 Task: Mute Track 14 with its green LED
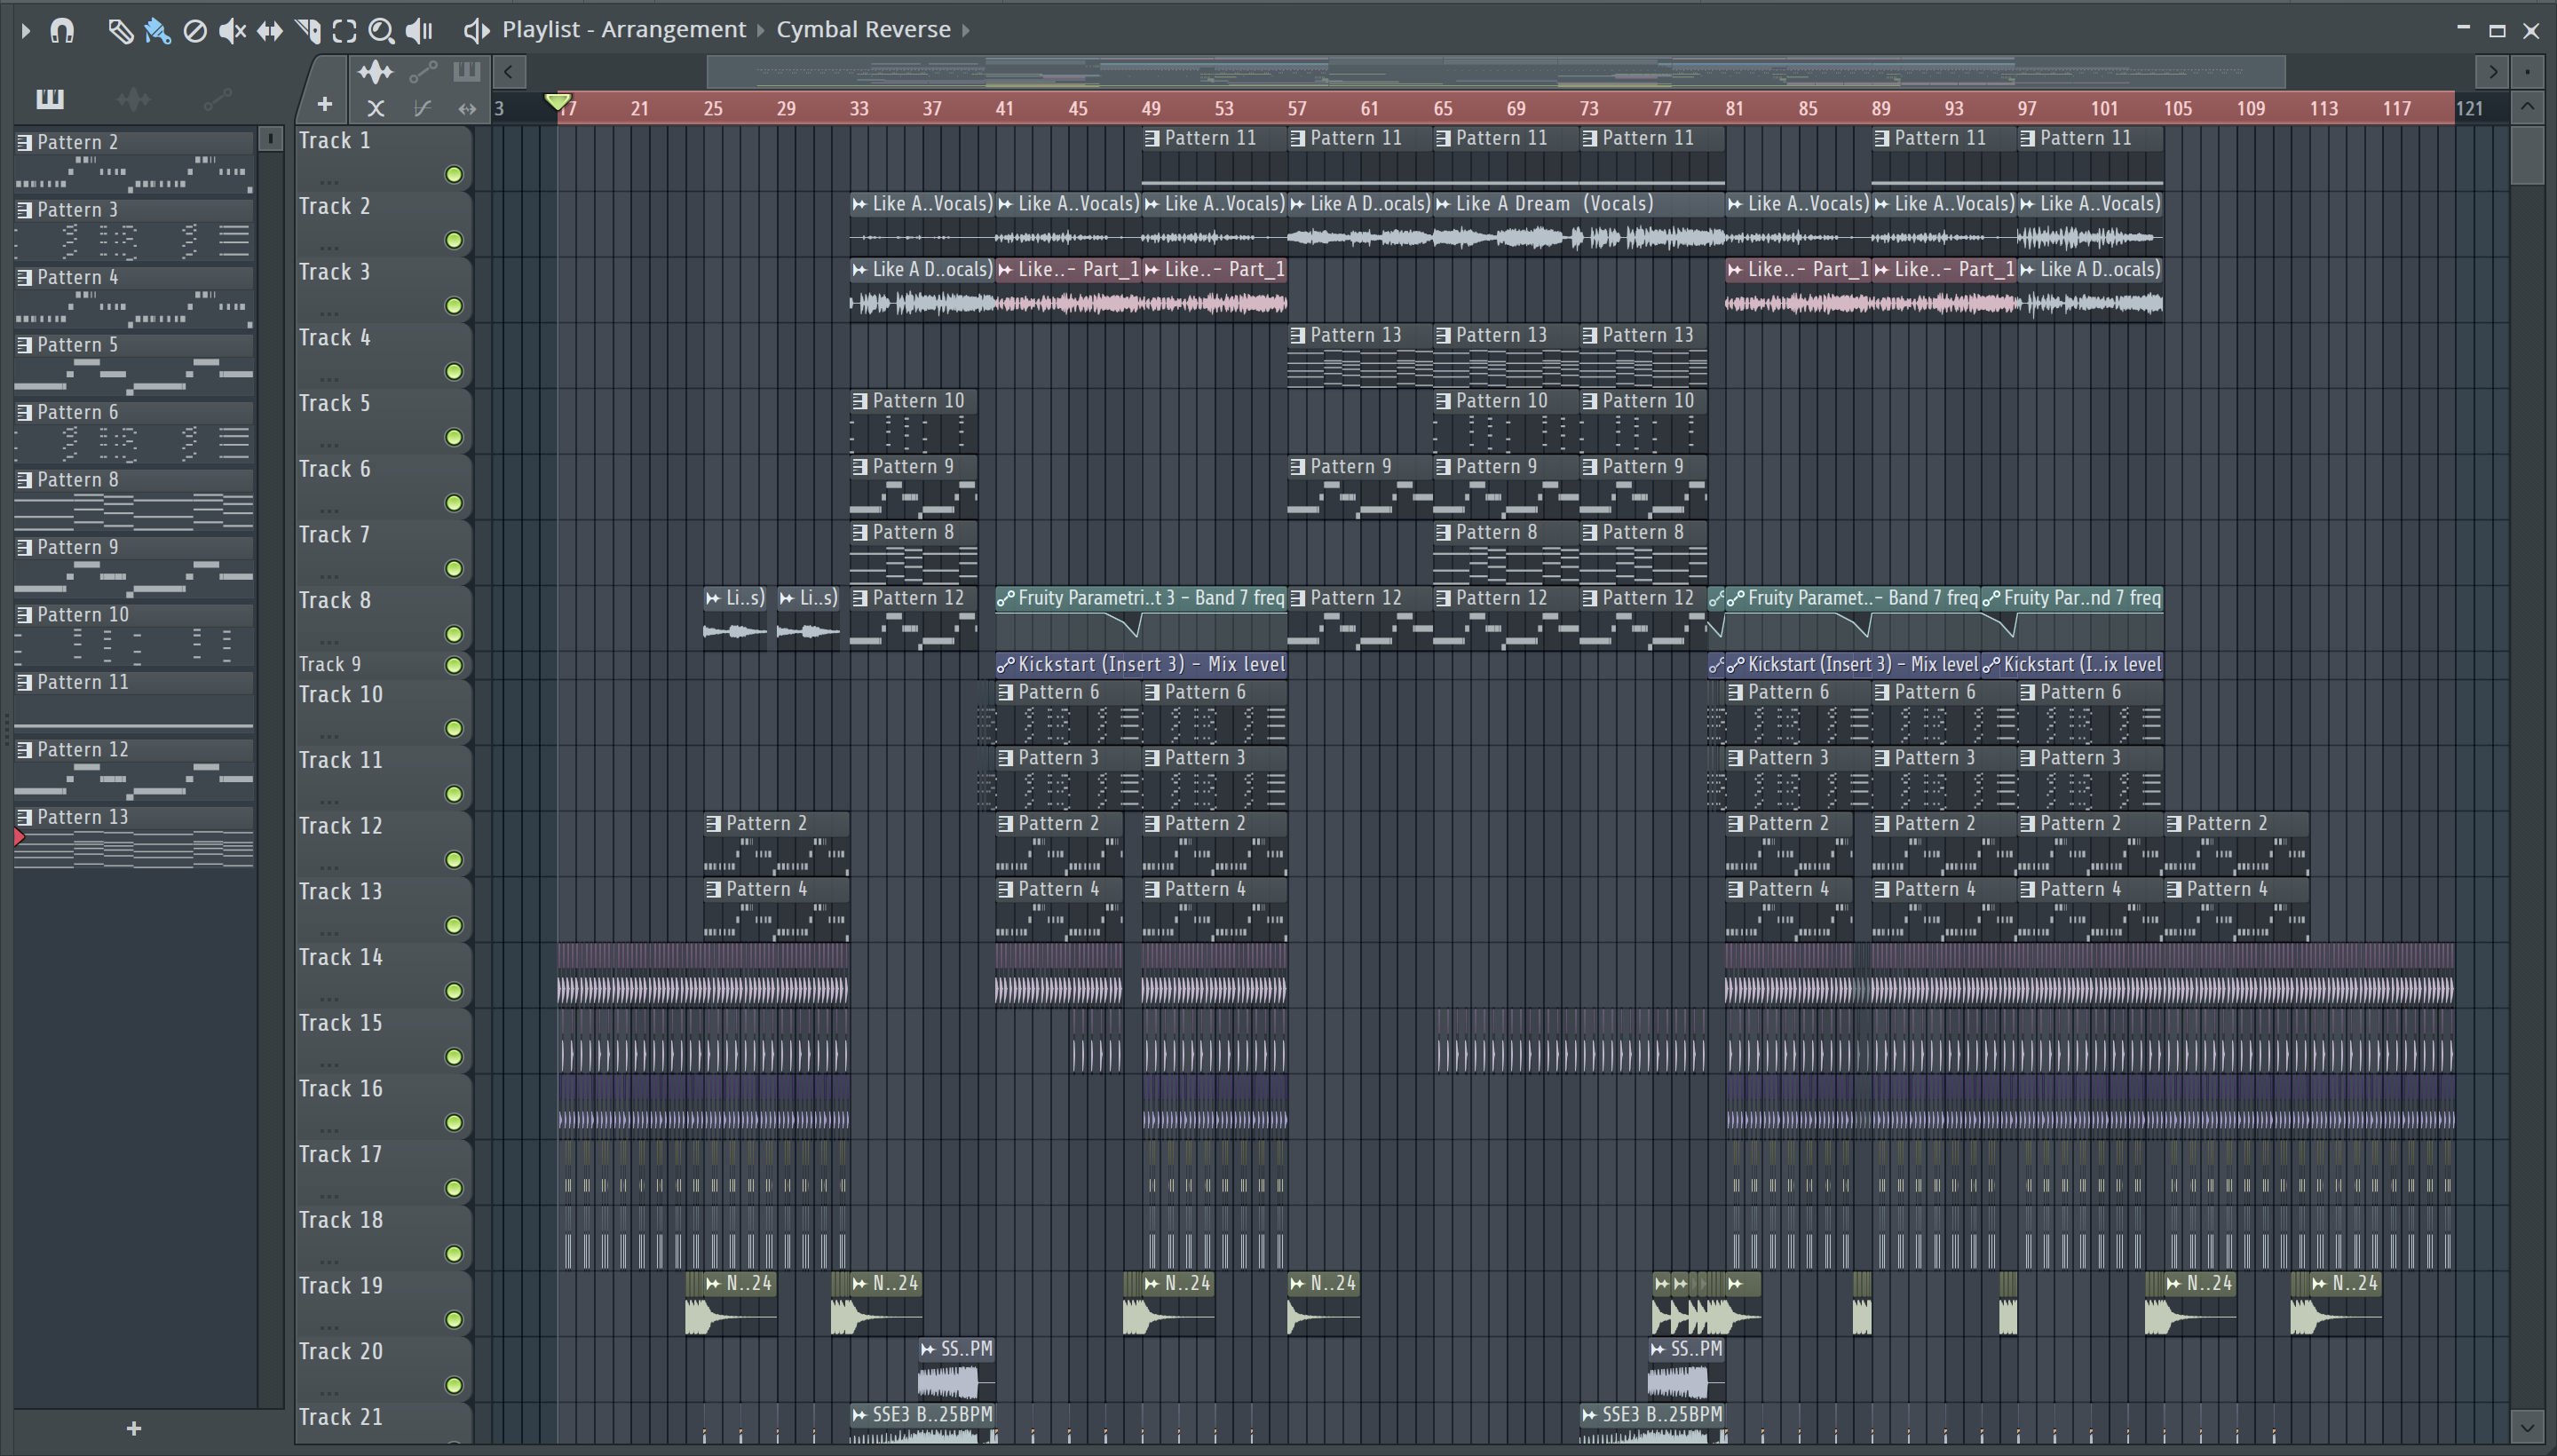click(x=454, y=991)
